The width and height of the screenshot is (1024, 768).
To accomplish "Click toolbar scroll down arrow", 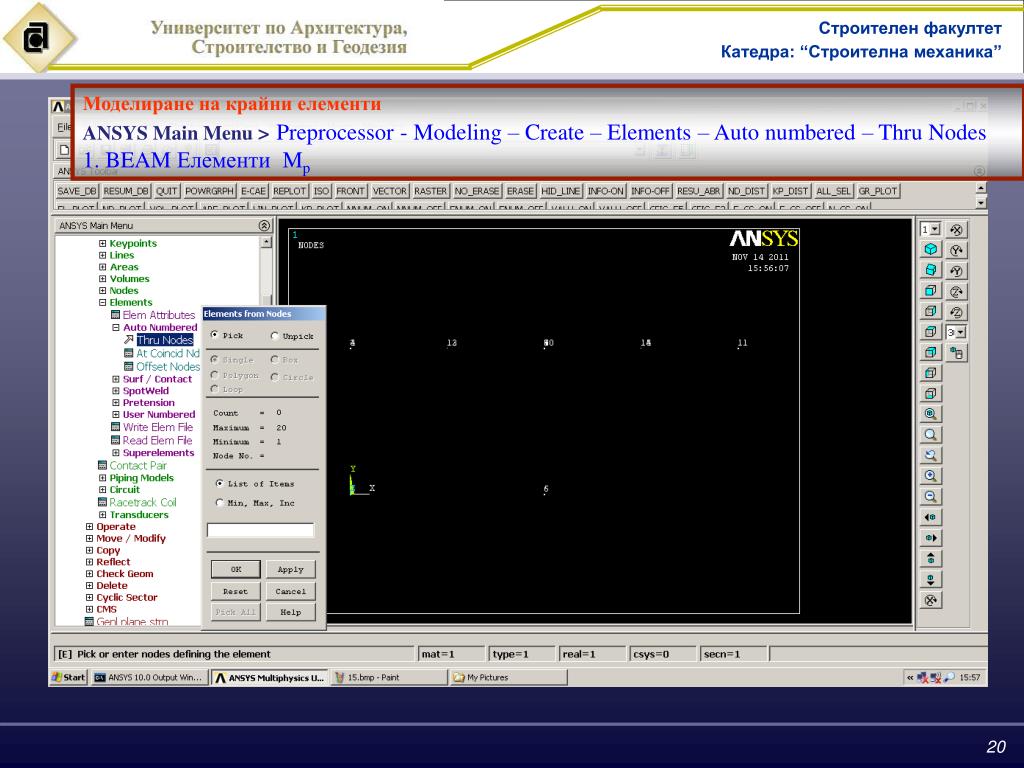I will (980, 203).
